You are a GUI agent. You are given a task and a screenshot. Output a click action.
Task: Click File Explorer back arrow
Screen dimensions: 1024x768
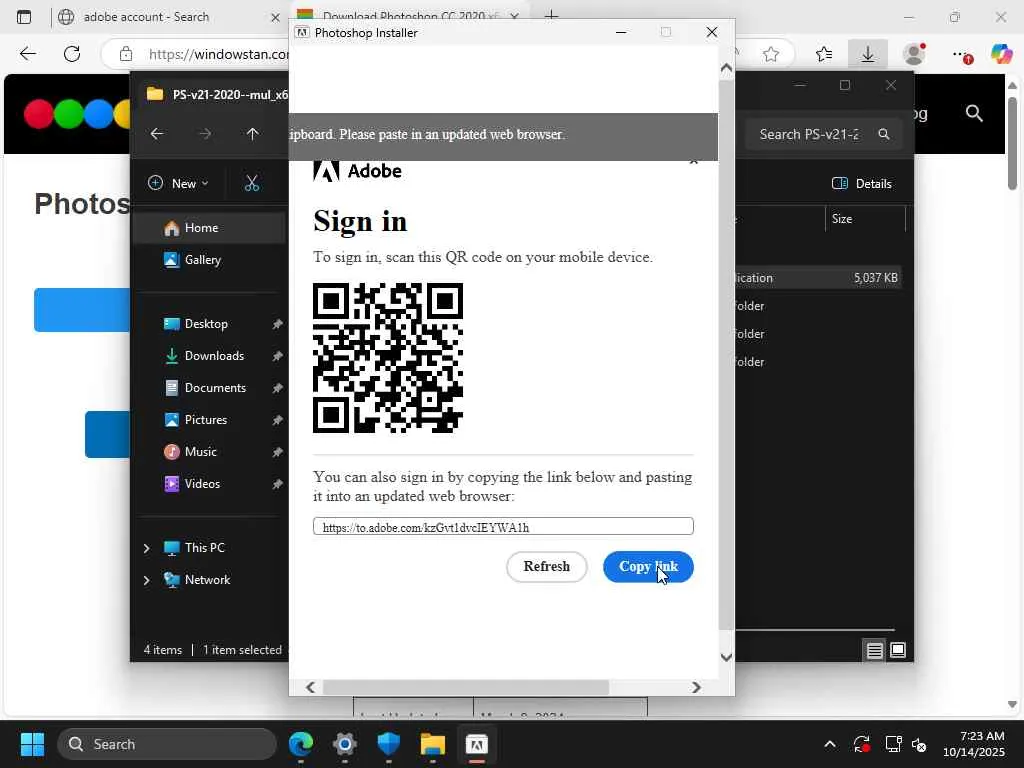pyautogui.click(x=157, y=134)
